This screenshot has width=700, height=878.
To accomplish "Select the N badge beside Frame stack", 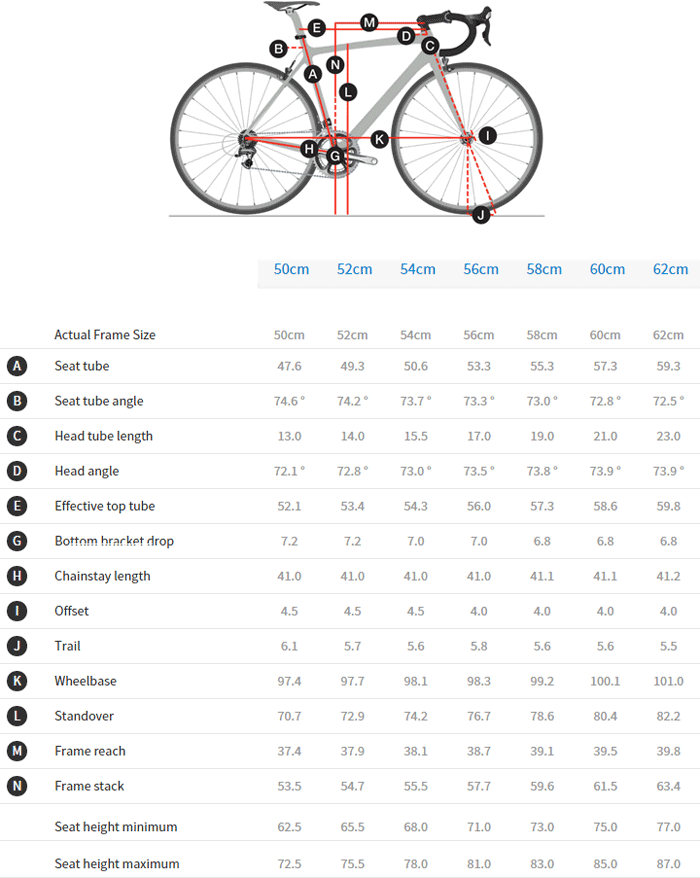I will point(16,786).
